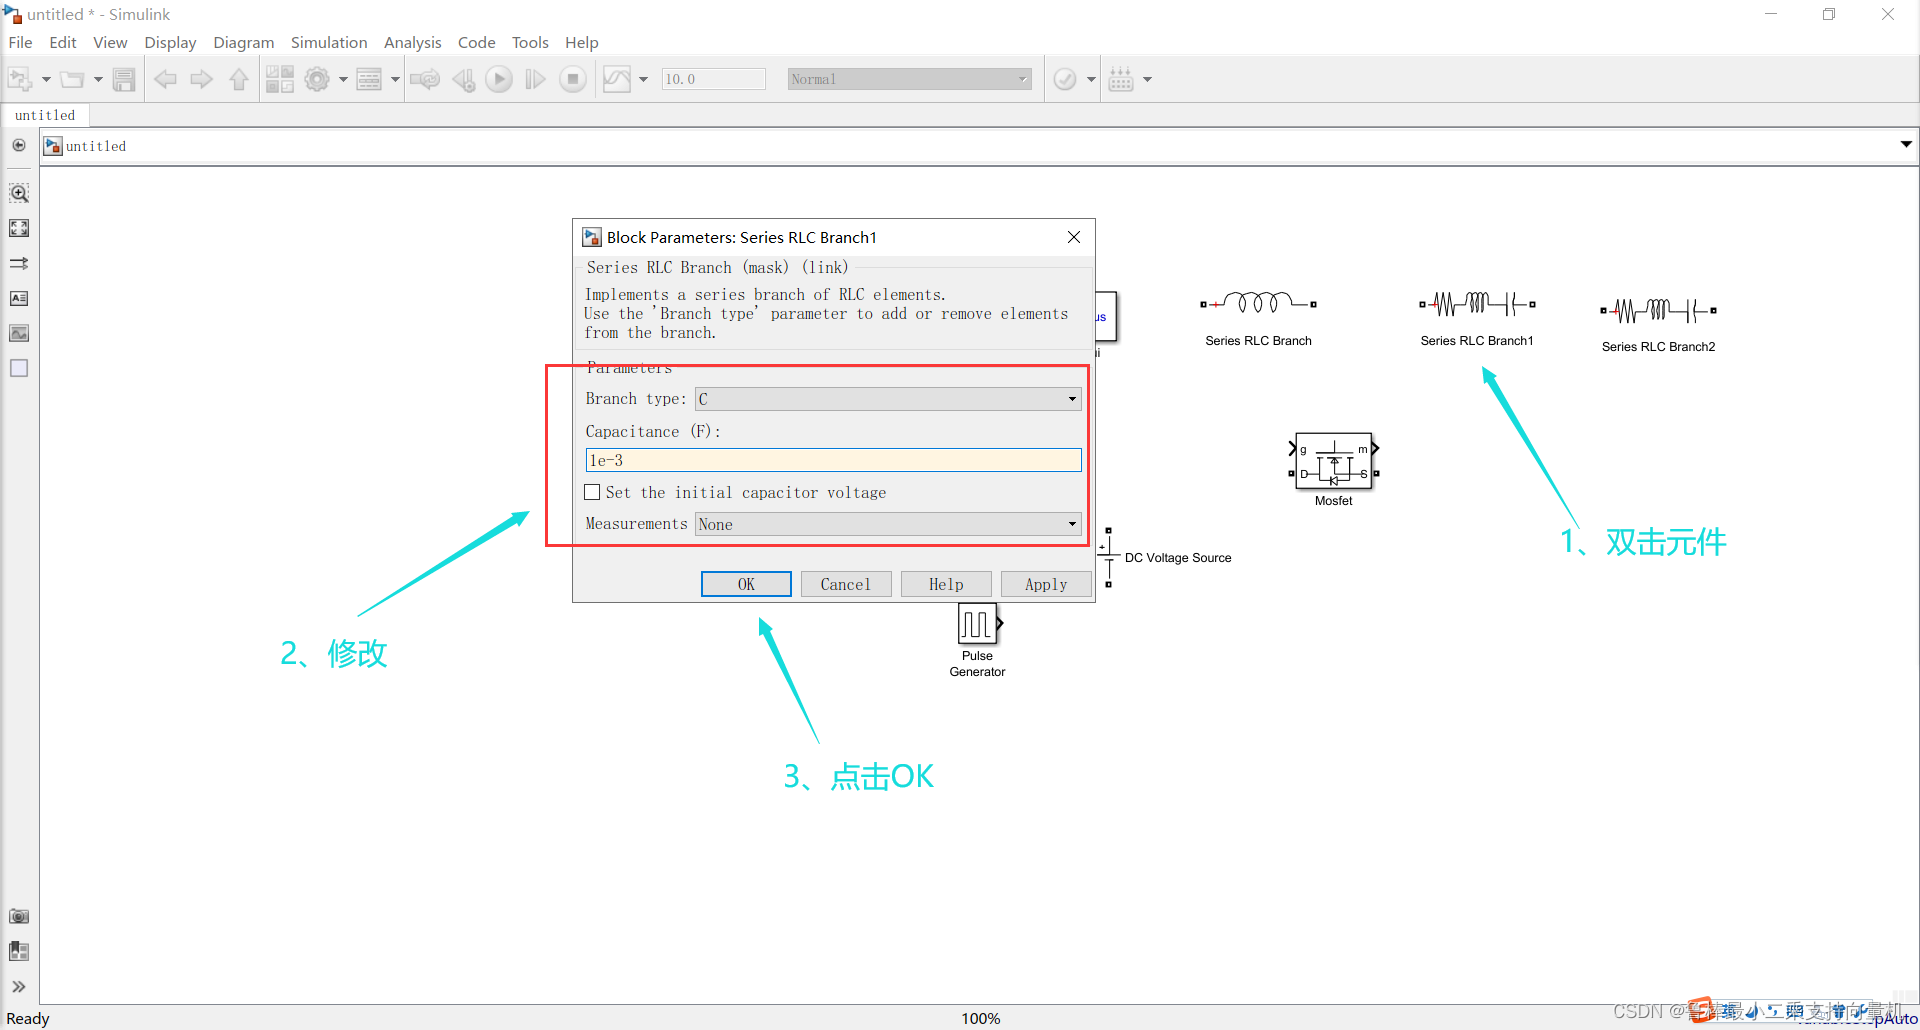This screenshot has width=1920, height=1030.
Task: Click the Step Forward button
Action: point(536,79)
